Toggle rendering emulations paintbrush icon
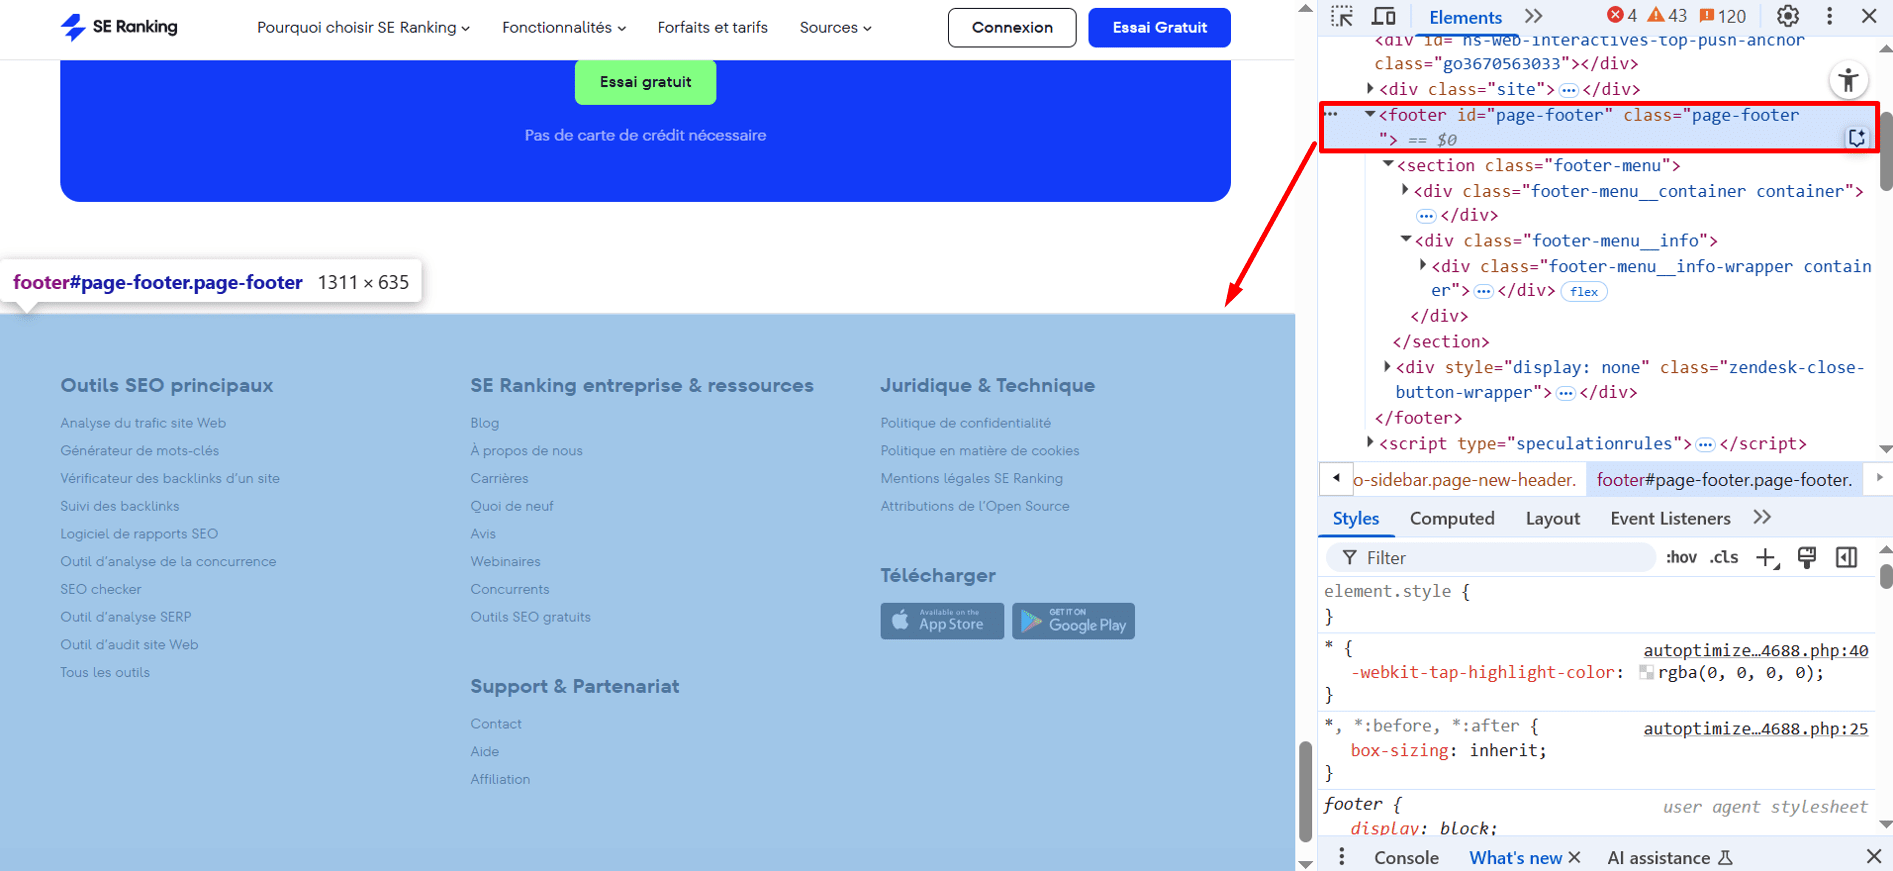This screenshot has height=871, width=1893. (x=1807, y=558)
